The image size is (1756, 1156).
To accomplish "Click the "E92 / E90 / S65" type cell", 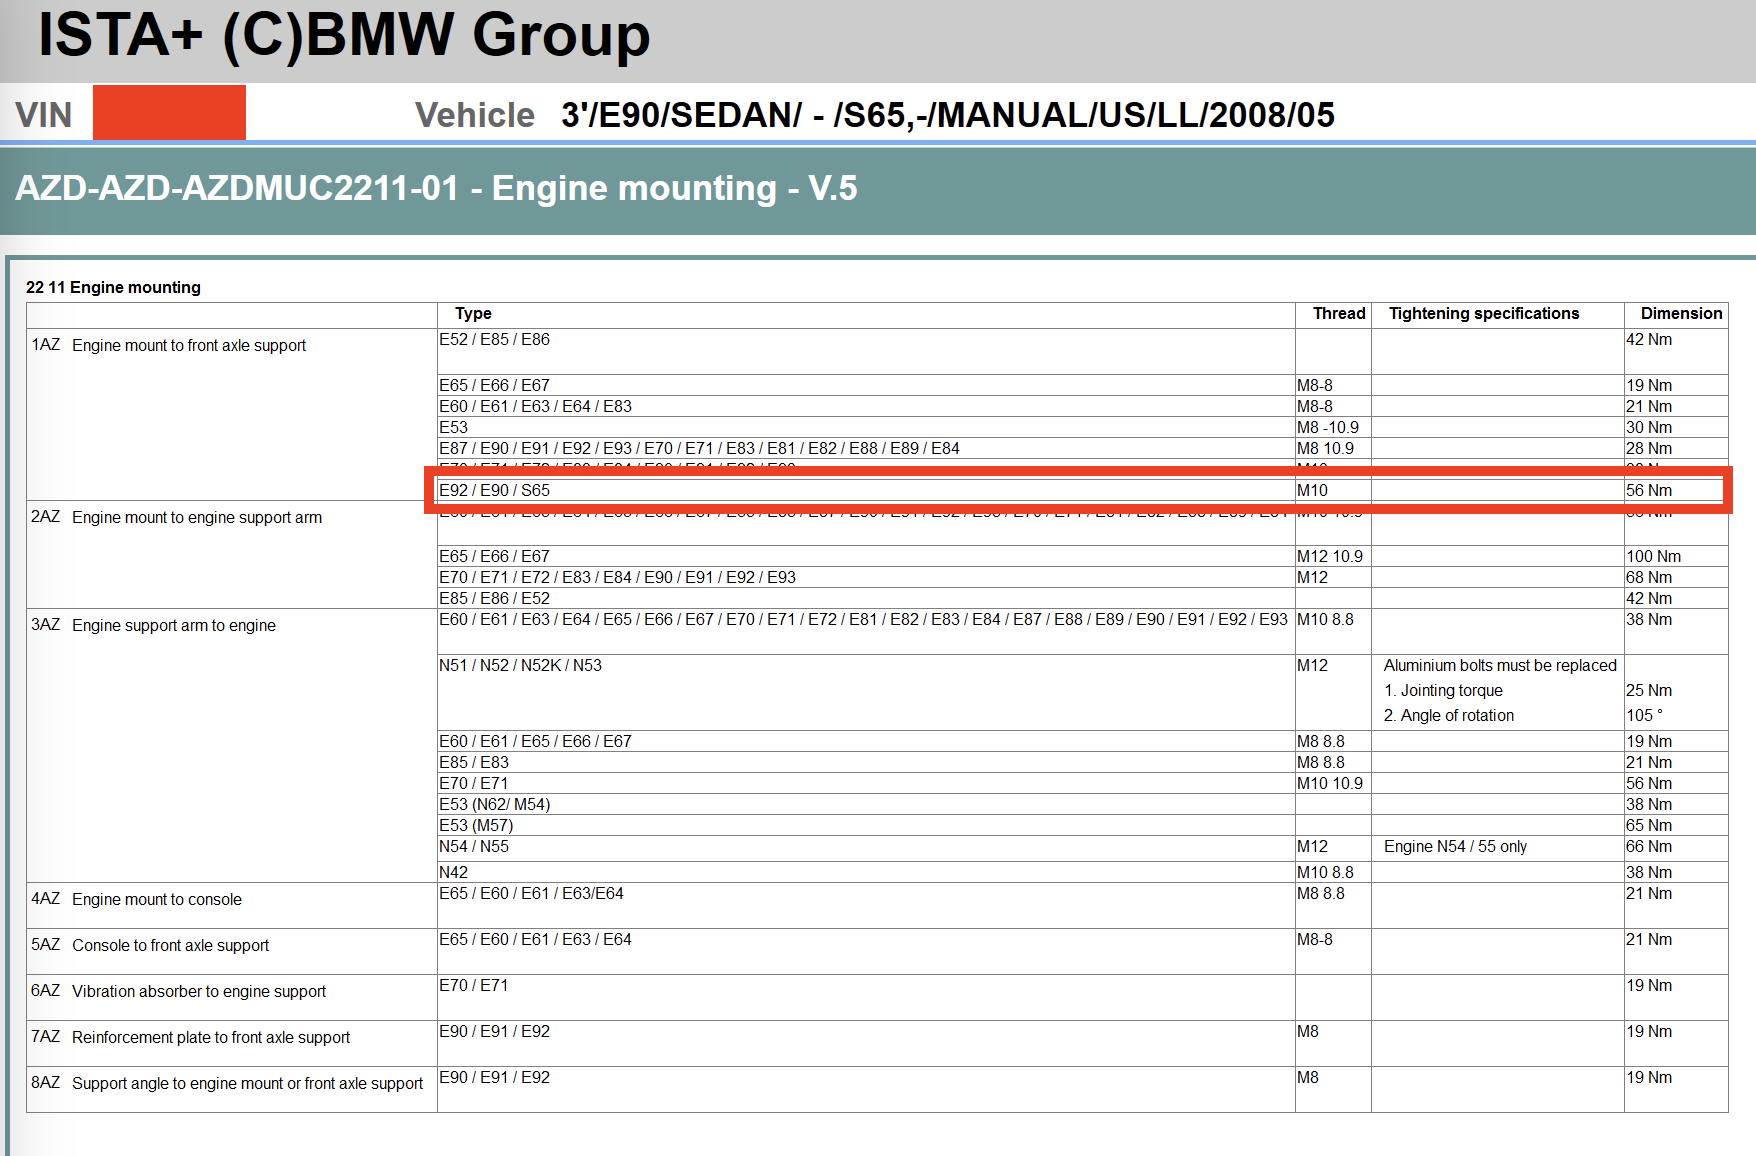I will pyautogui.click(x=494, y=490).
